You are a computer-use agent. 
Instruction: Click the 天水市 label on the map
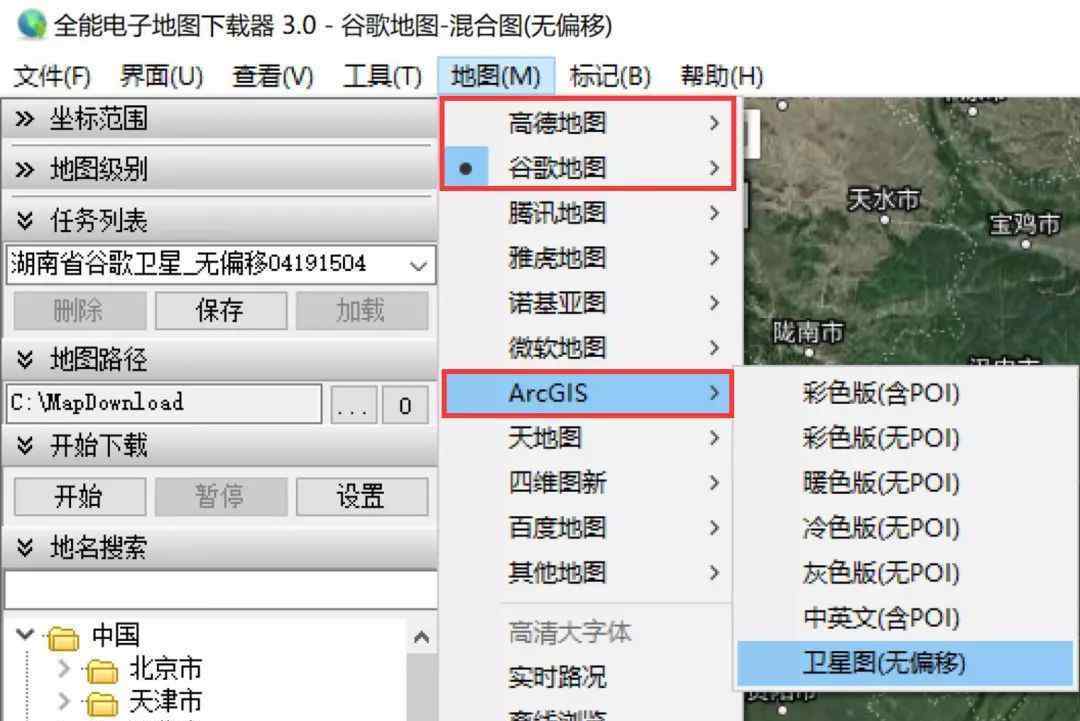coord(884,200)
